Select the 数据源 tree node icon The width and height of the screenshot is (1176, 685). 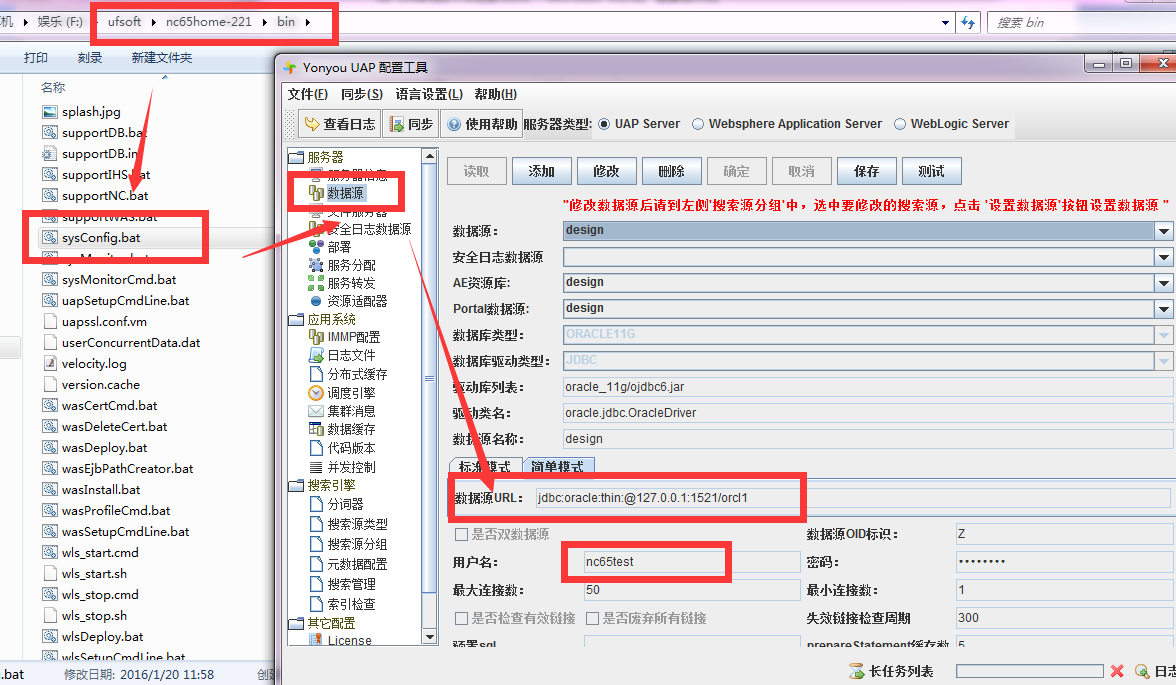coord(316,193)
